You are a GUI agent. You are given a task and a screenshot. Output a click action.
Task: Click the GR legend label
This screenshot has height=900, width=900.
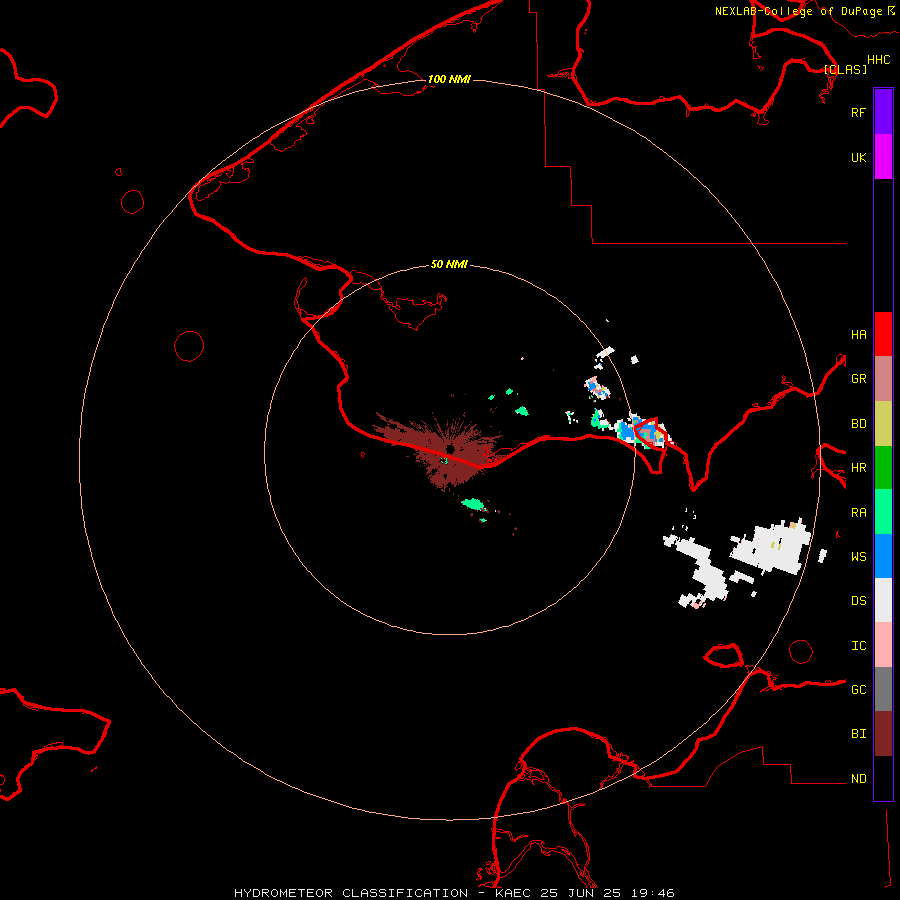click(858, 379)
